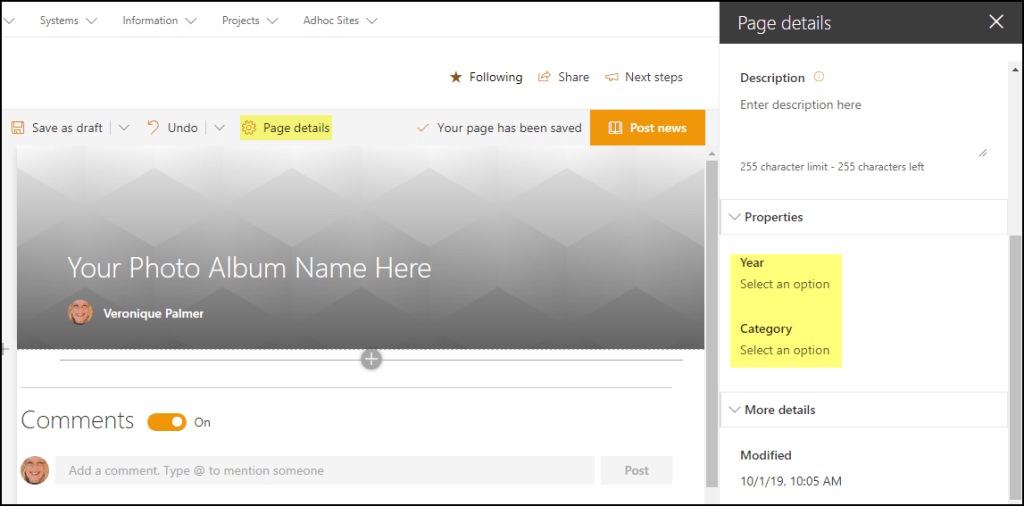Expand the Save as draft dropdown arrow
1024x506 pixels.
[x=124, y=128]
